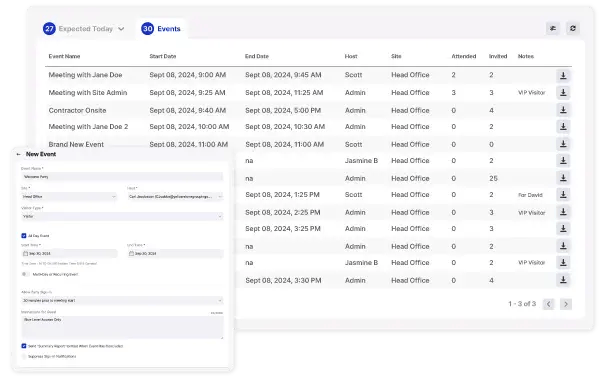600x376 pixels.
Task: Select the 'Meeting with Site Admin' event name
Action: 88,93
